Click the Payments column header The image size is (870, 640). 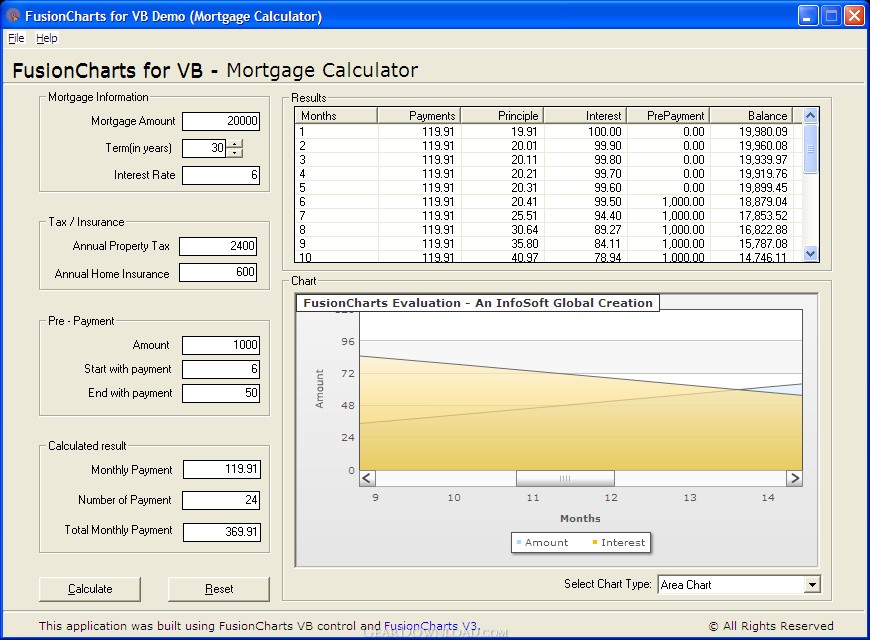pyautogui.click(x=419, y=115)
